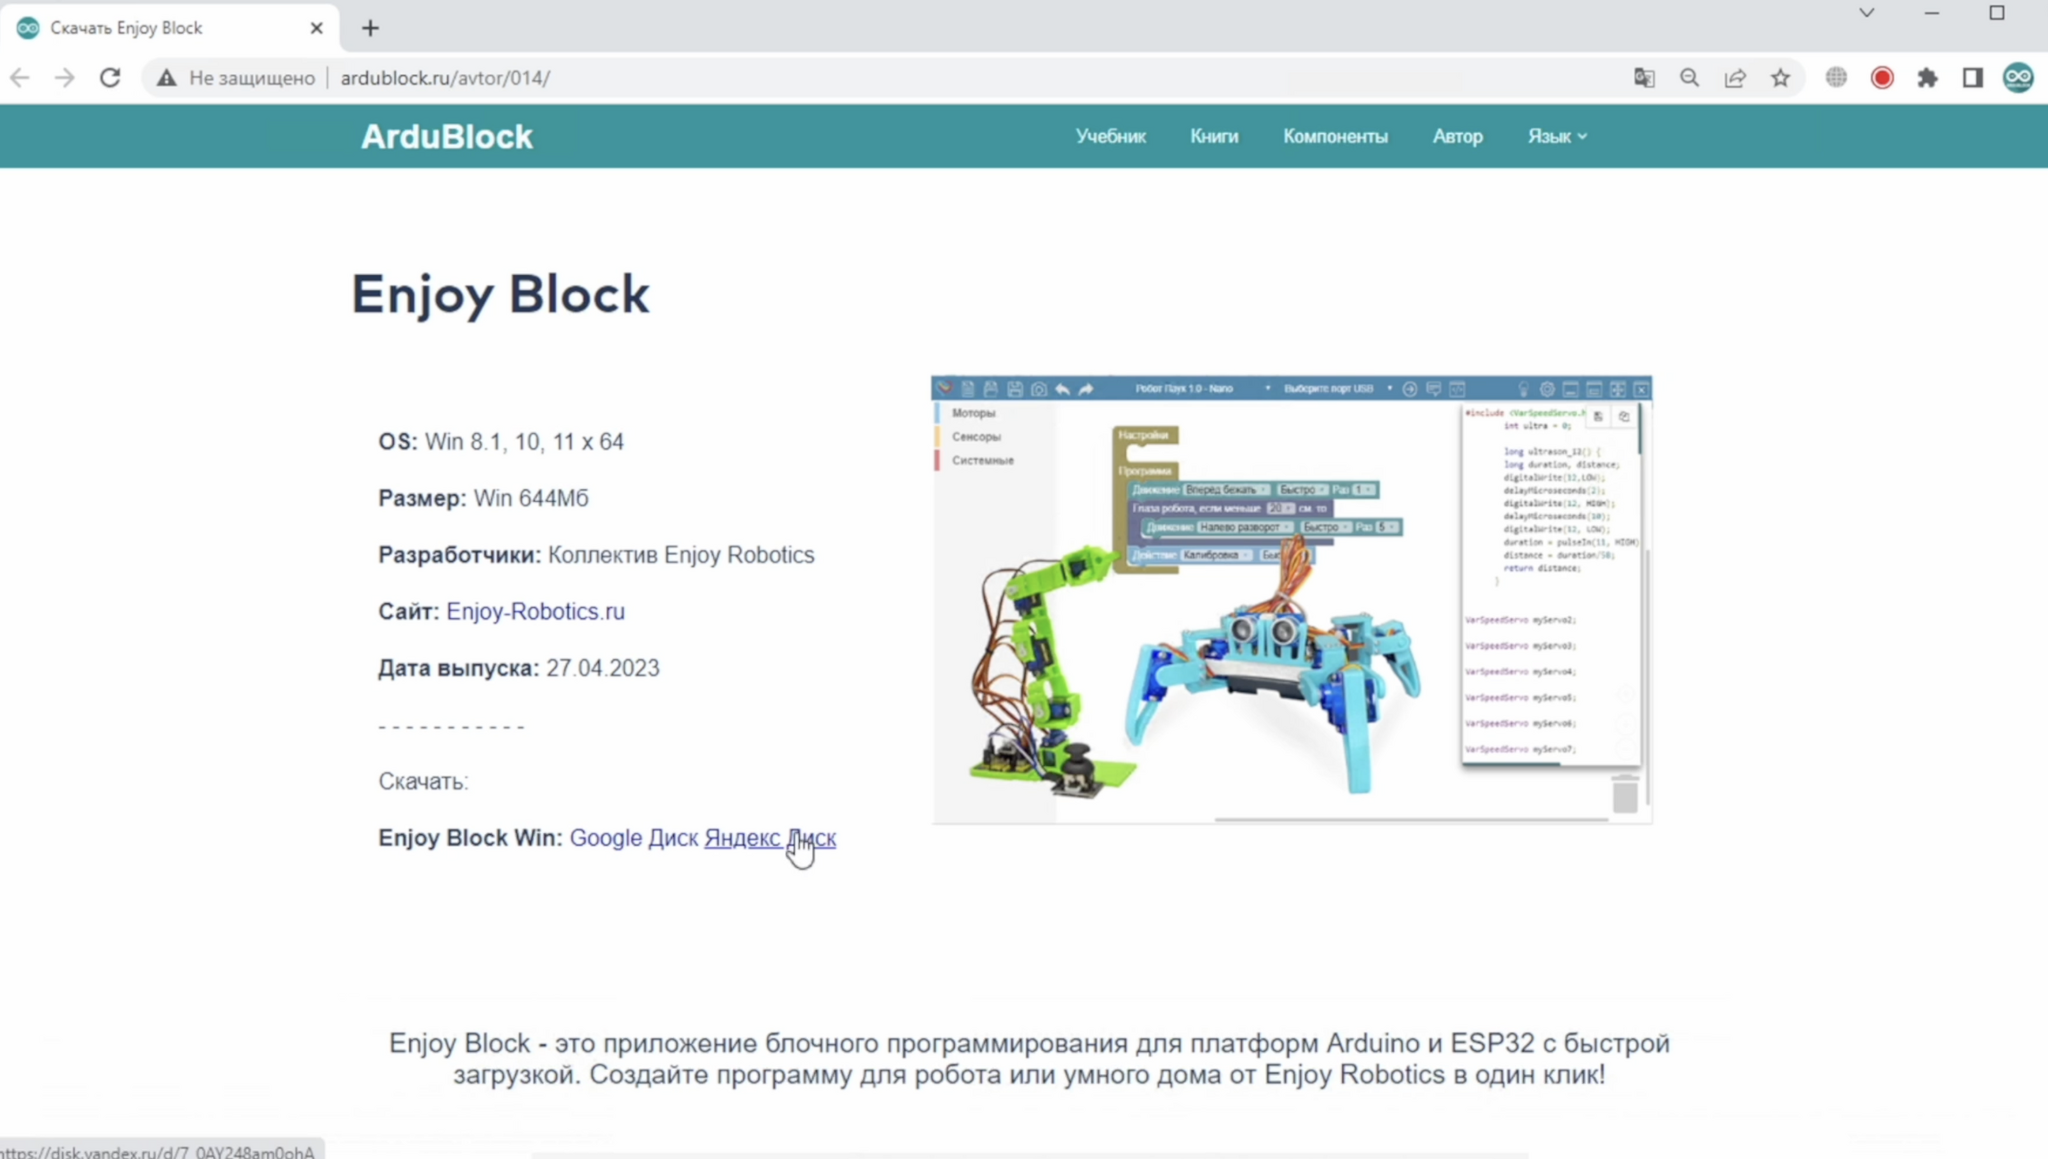Open the browser profile avatar
This screenshot has width=2048, height=1159.
point(2018,78)
